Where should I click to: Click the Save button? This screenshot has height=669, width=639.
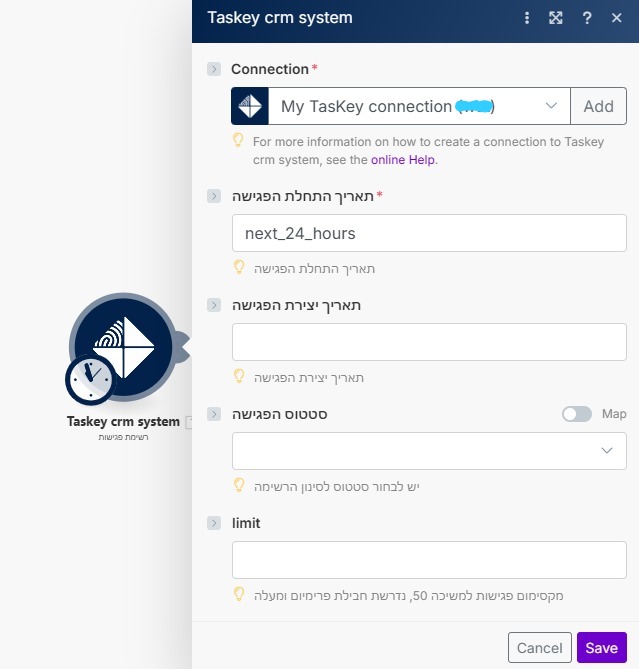(601, 648)
